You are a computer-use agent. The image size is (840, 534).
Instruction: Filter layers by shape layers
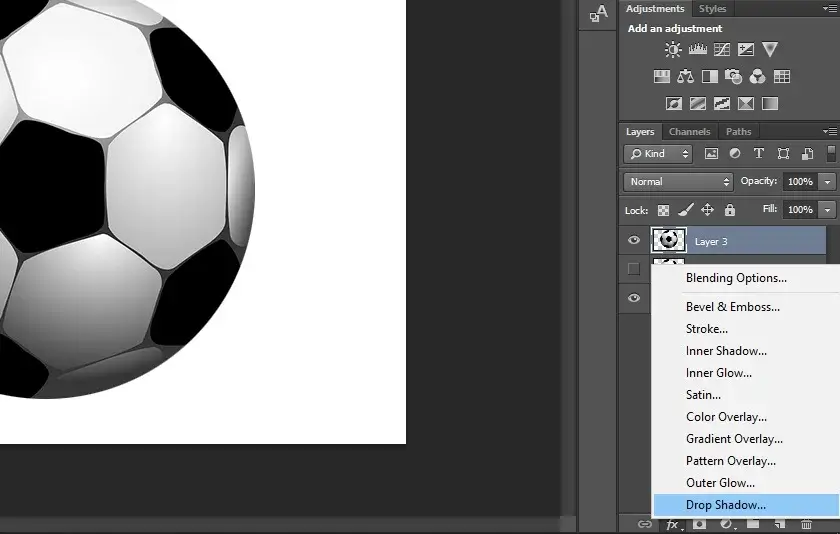783,154
